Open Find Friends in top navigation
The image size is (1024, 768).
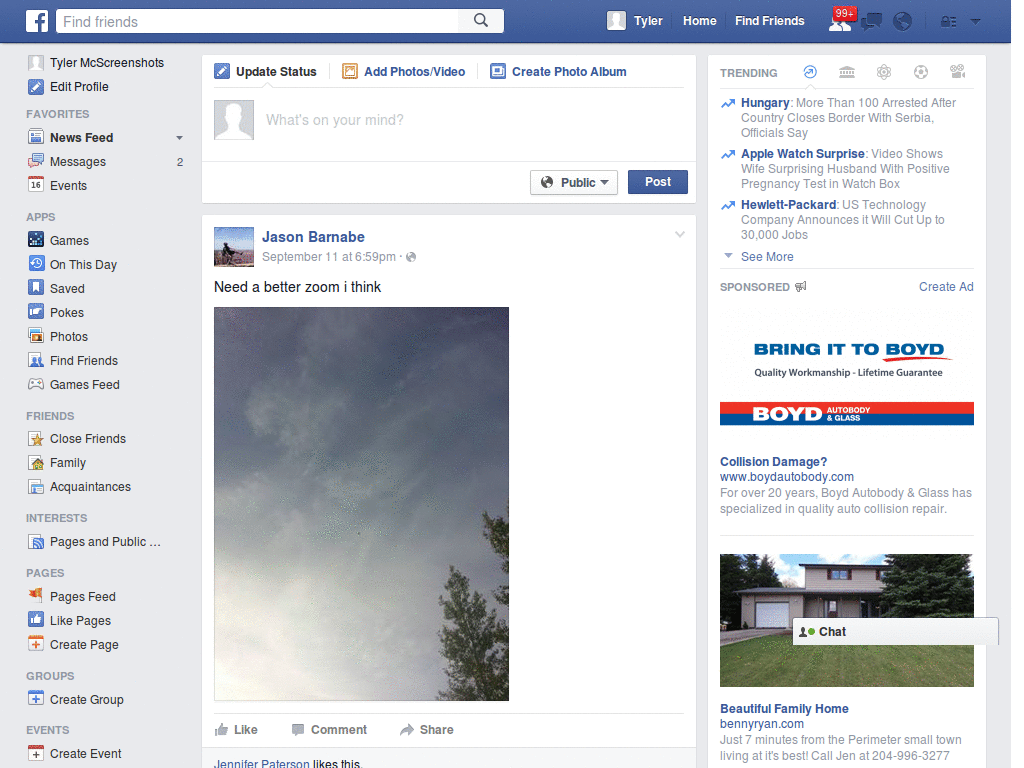(769, 21)
